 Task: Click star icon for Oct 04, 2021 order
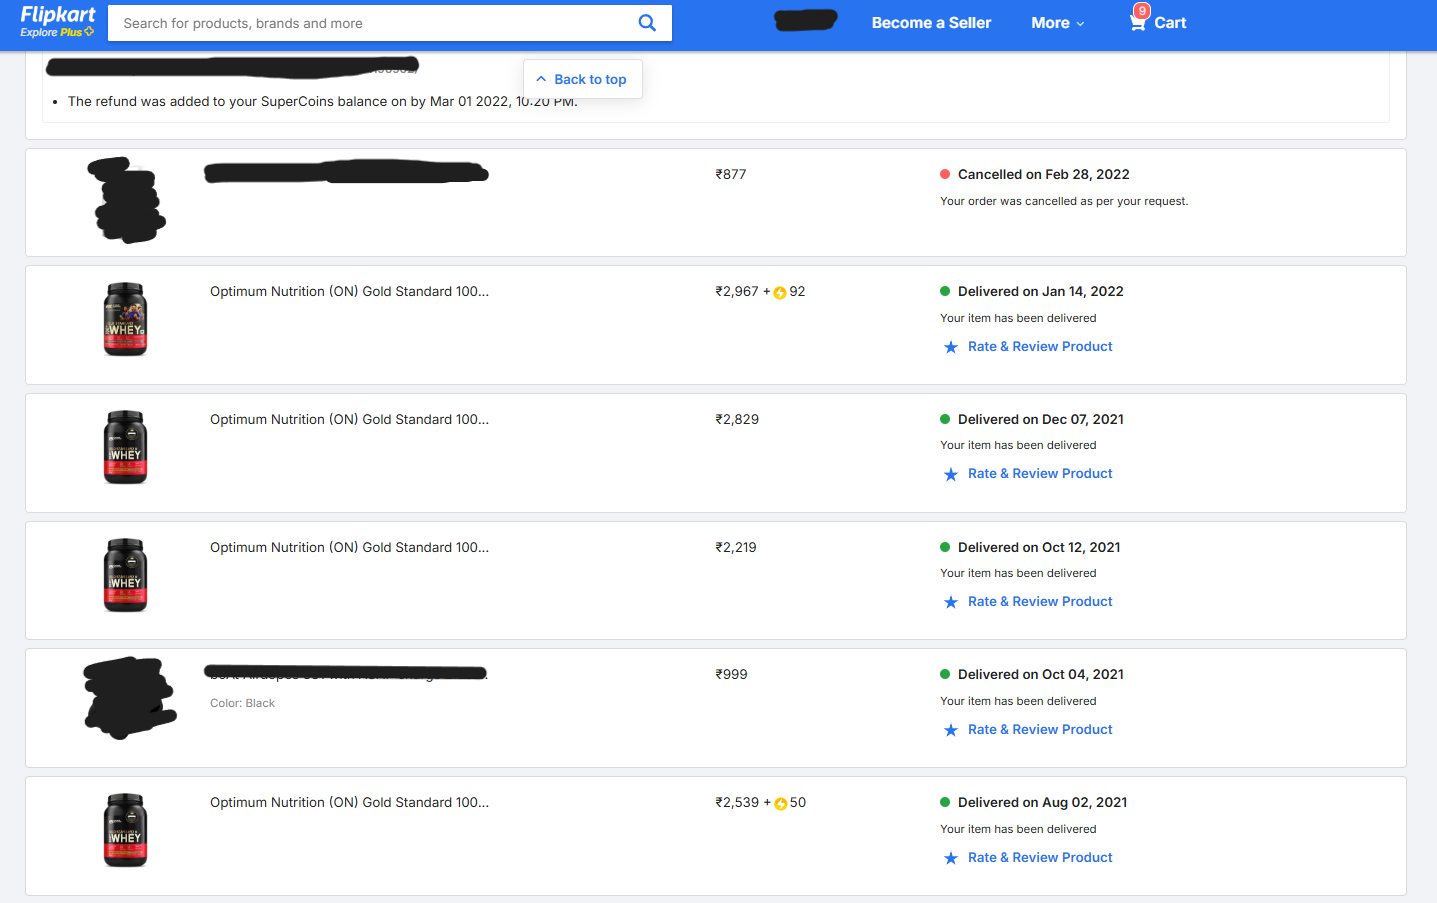pos(951,730)
